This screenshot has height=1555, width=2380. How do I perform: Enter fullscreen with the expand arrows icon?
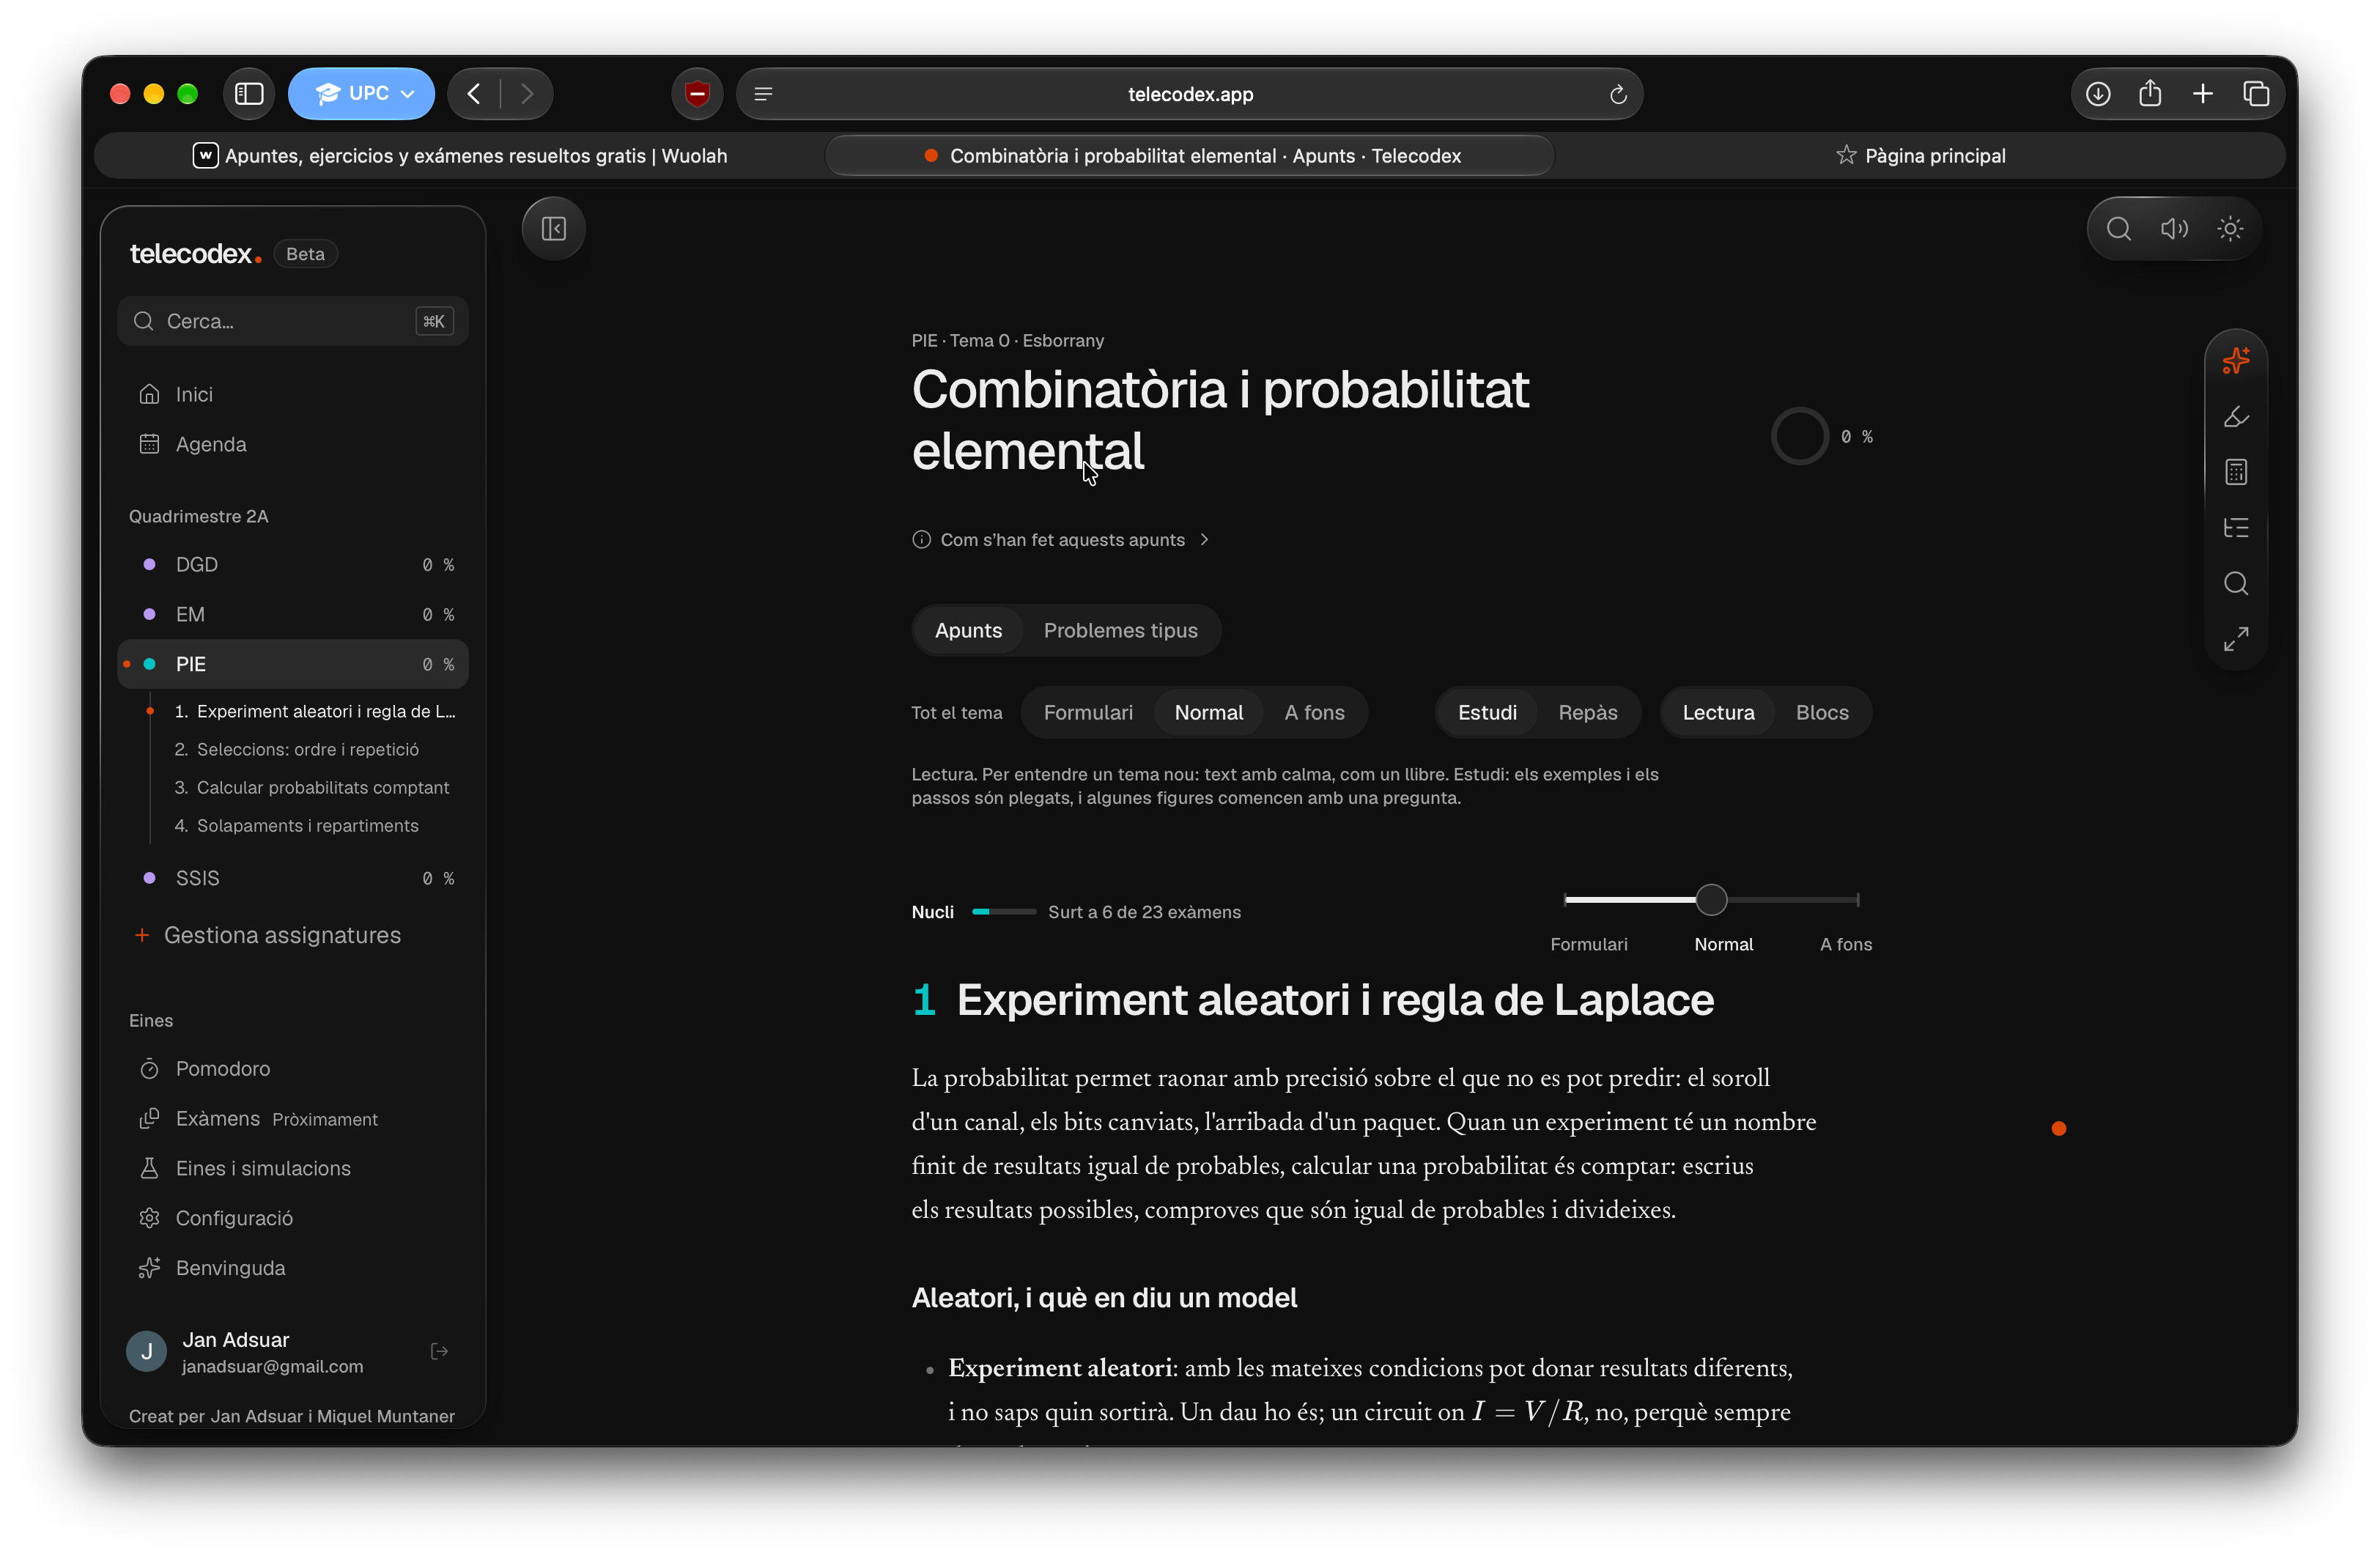click(x=2236, y=638)
